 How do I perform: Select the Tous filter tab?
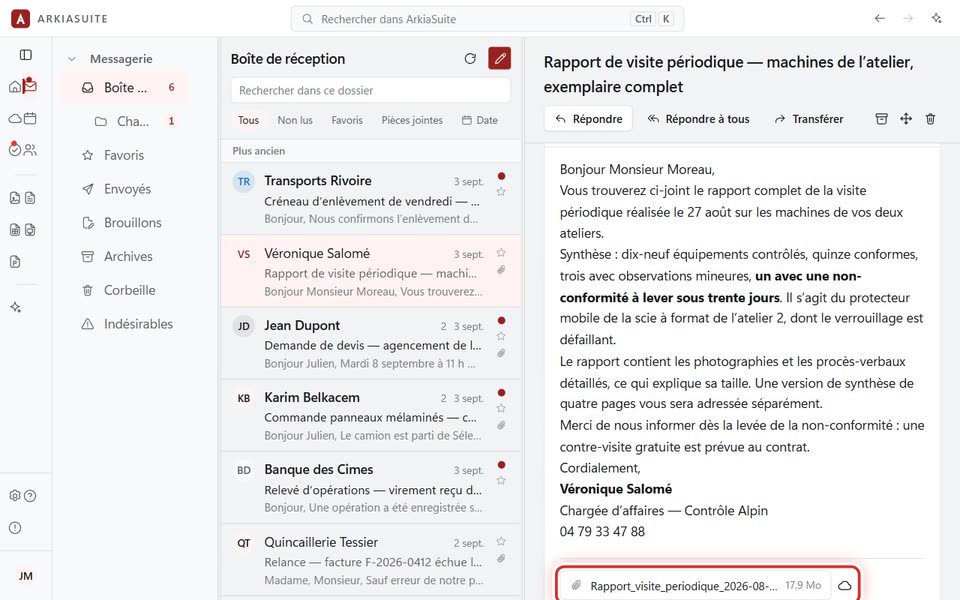click(248, 121)
